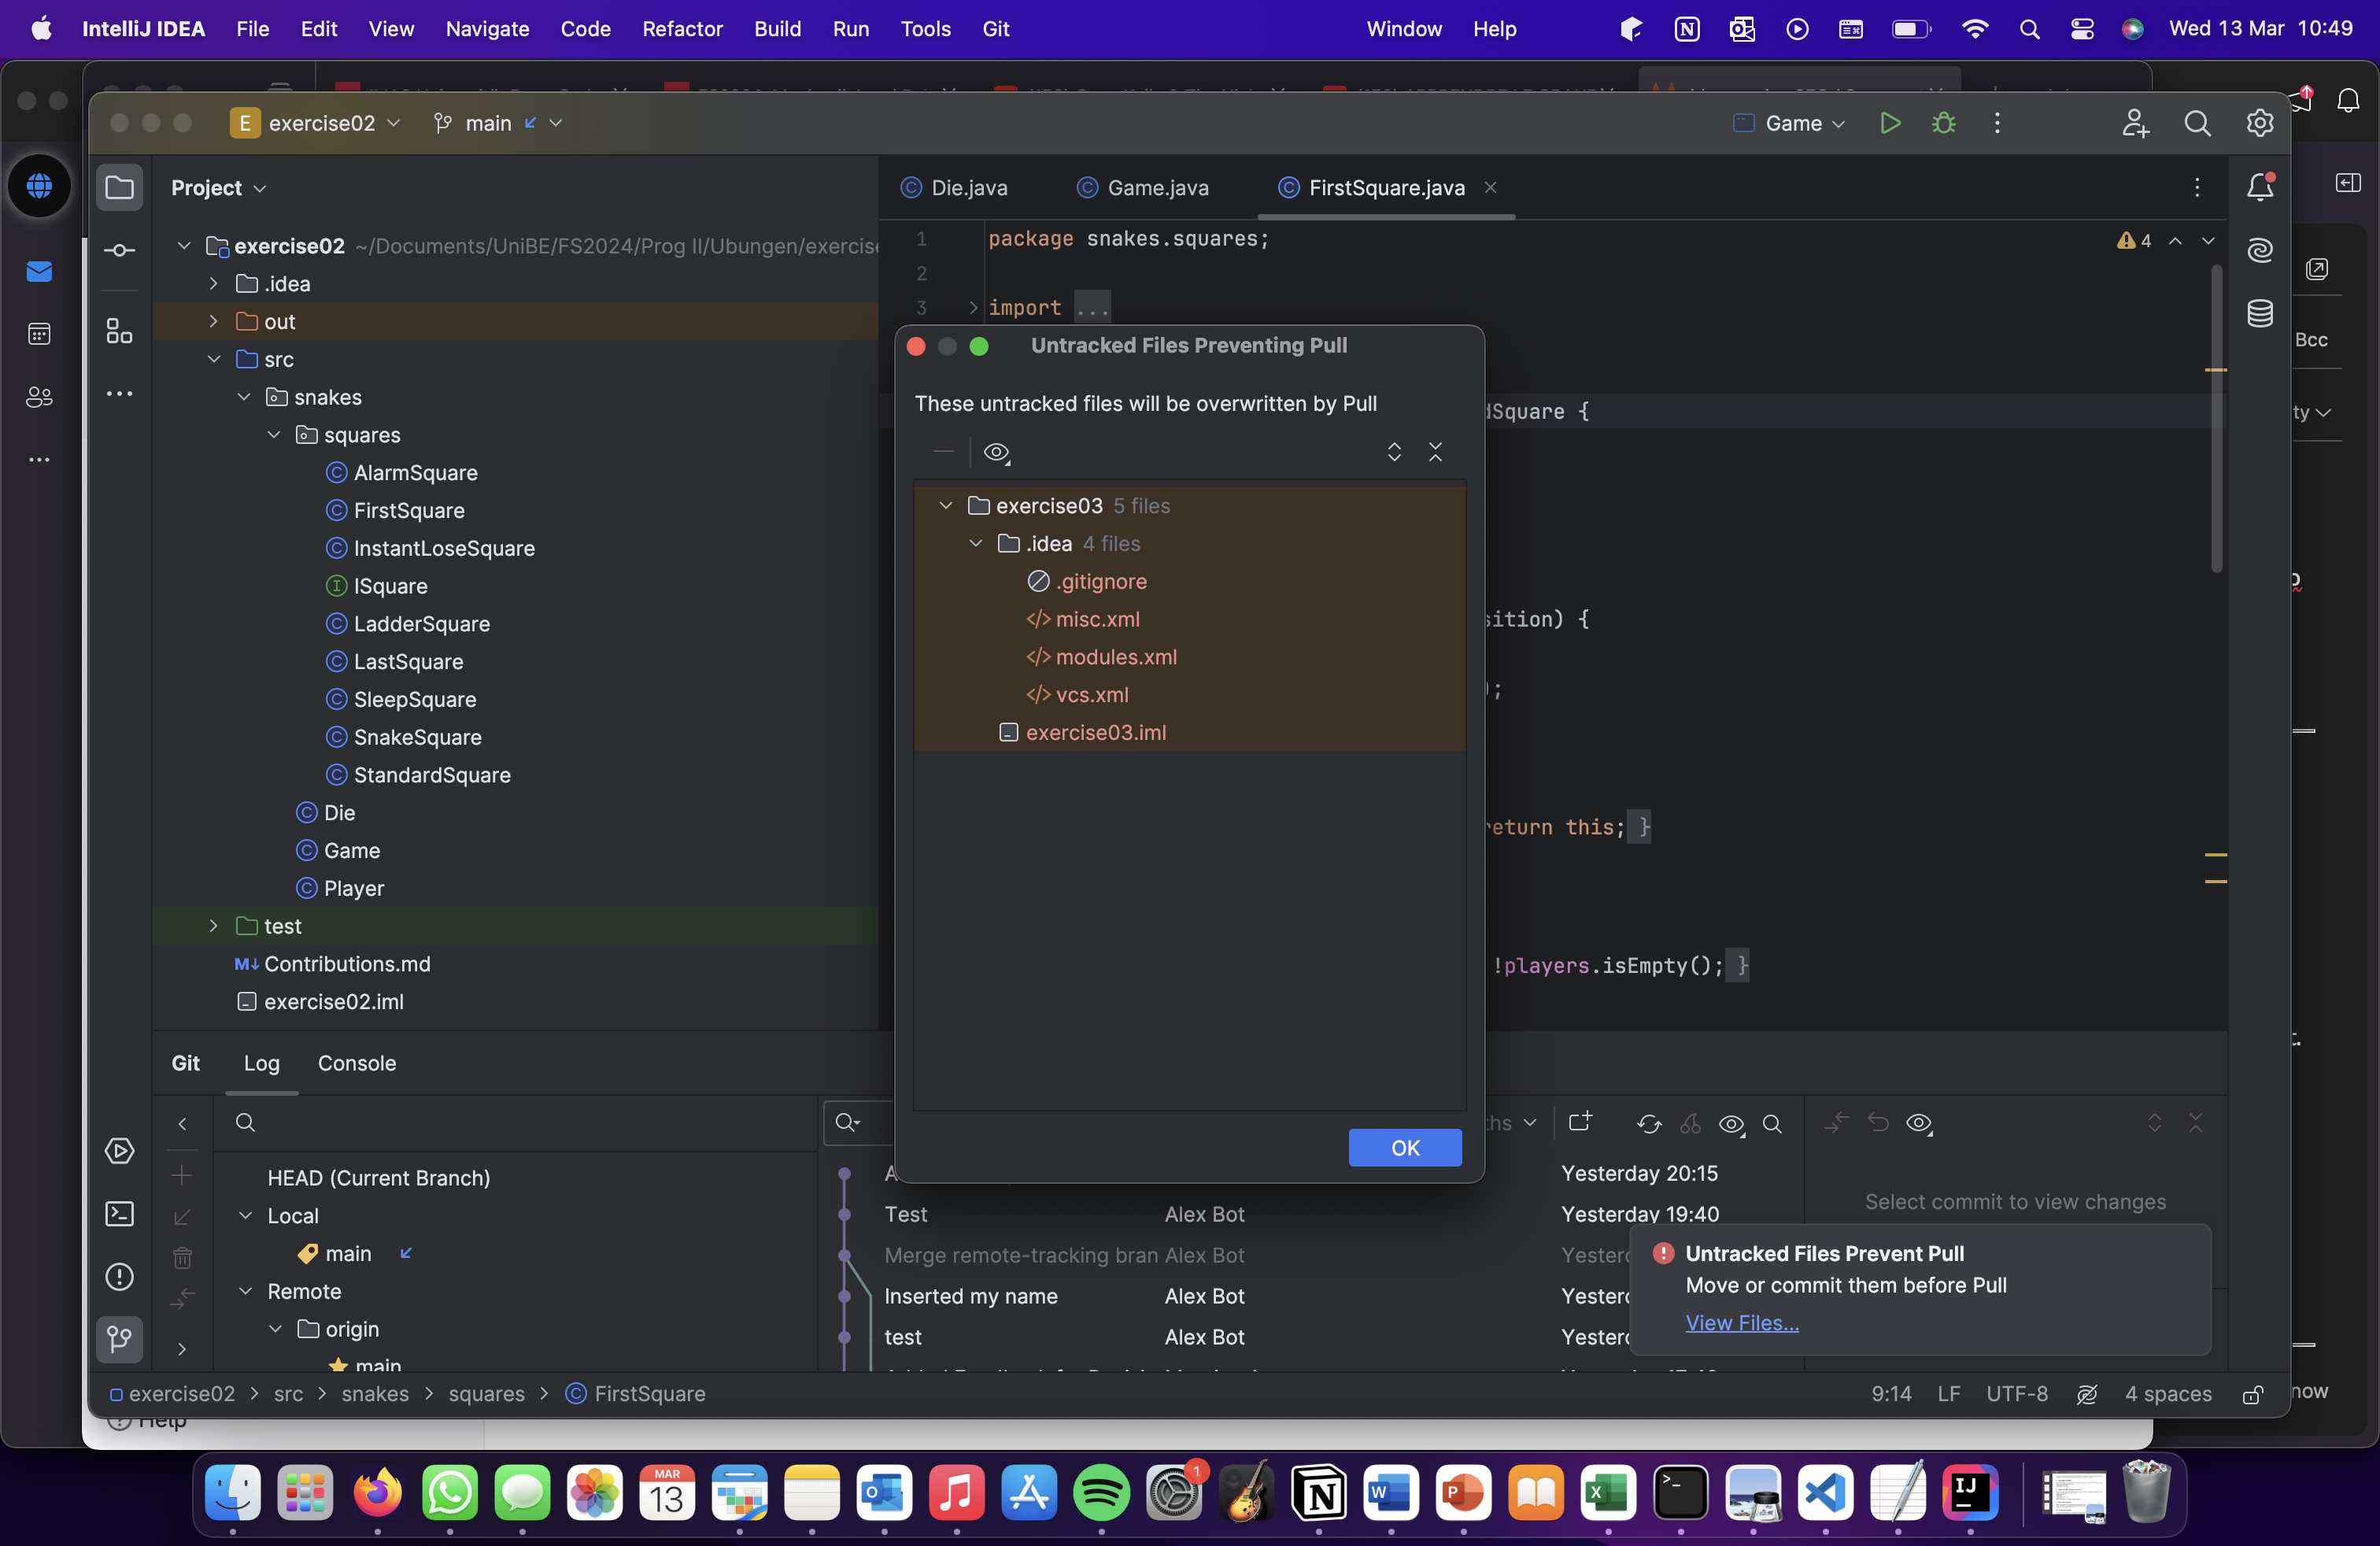2380x1546 pixels.
Task: Open Project view mode dropdown
Action: [218, 188]
